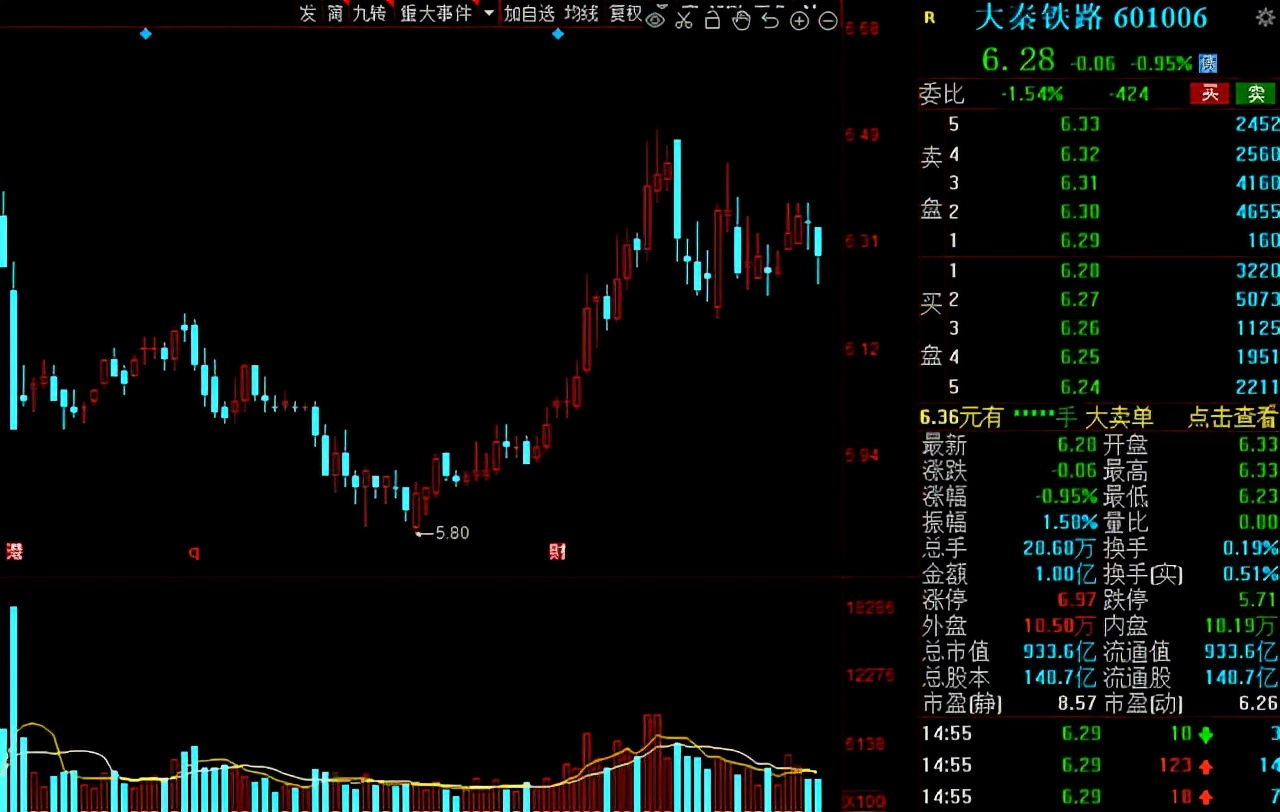Click the red 买 buy button
The width and height of the screenshot is (1280, 812).
pos(1209,94)
